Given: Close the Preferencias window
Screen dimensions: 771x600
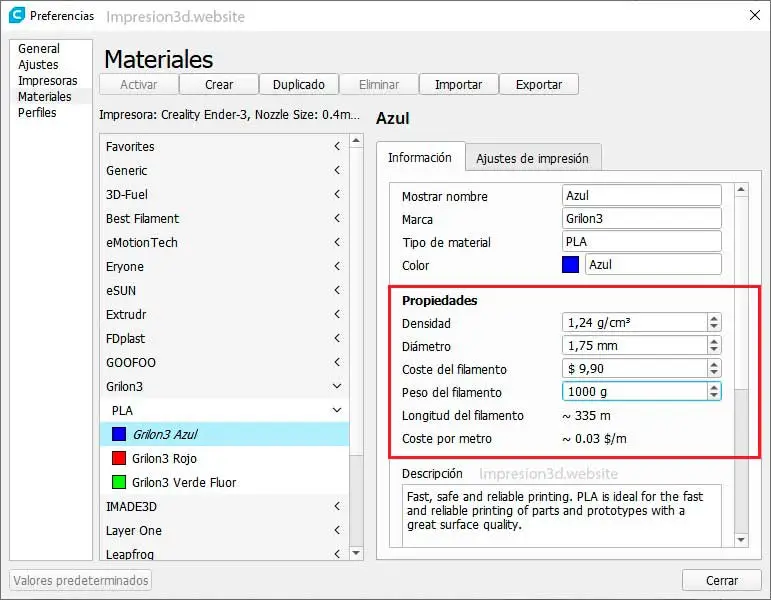Looking at the screenshot, I should (x=755, y=15).
